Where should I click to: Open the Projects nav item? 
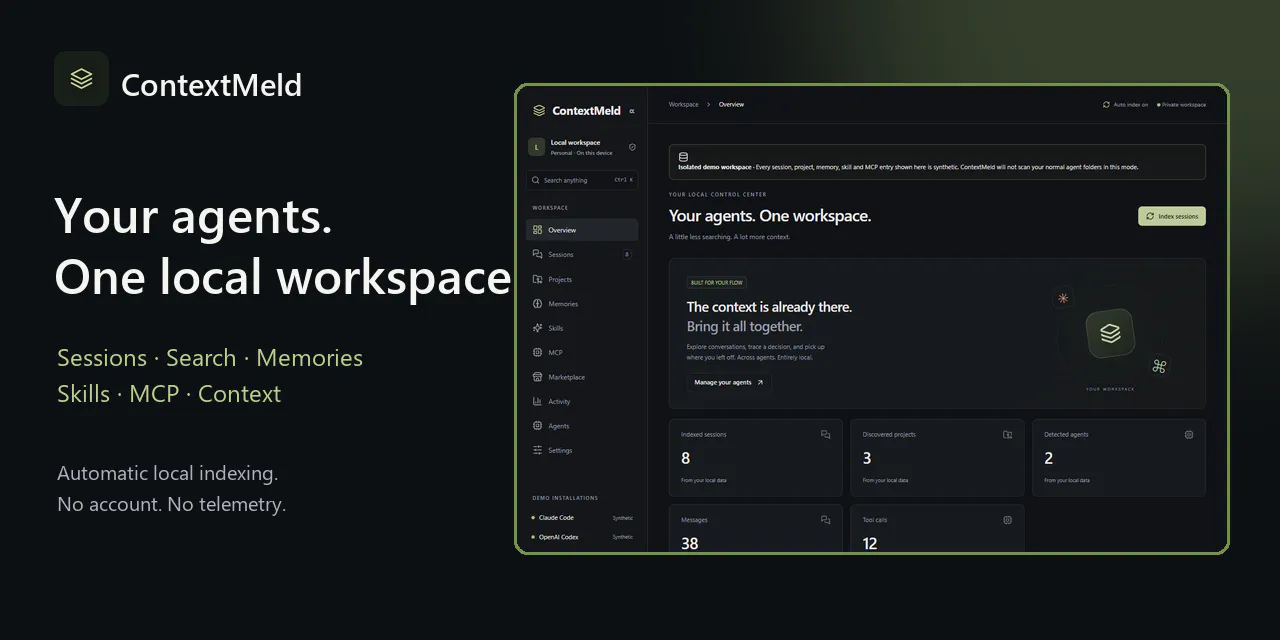click(x=582, y=279)
